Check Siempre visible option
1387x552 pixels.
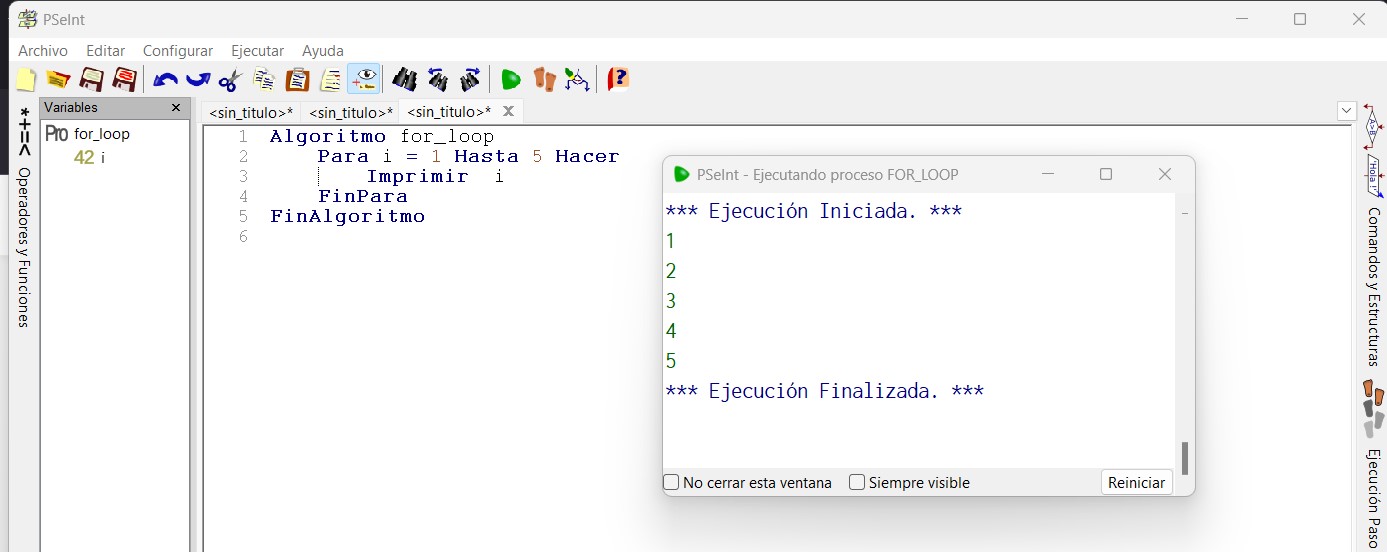(x=857, y=482)
